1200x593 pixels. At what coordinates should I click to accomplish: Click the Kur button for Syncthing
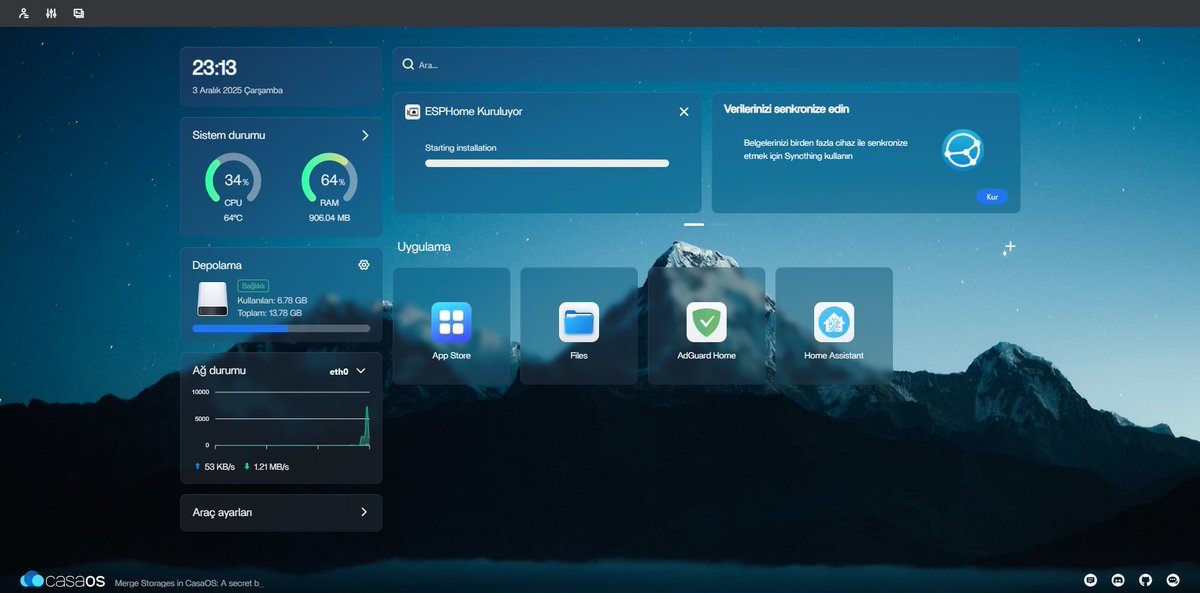992,197
